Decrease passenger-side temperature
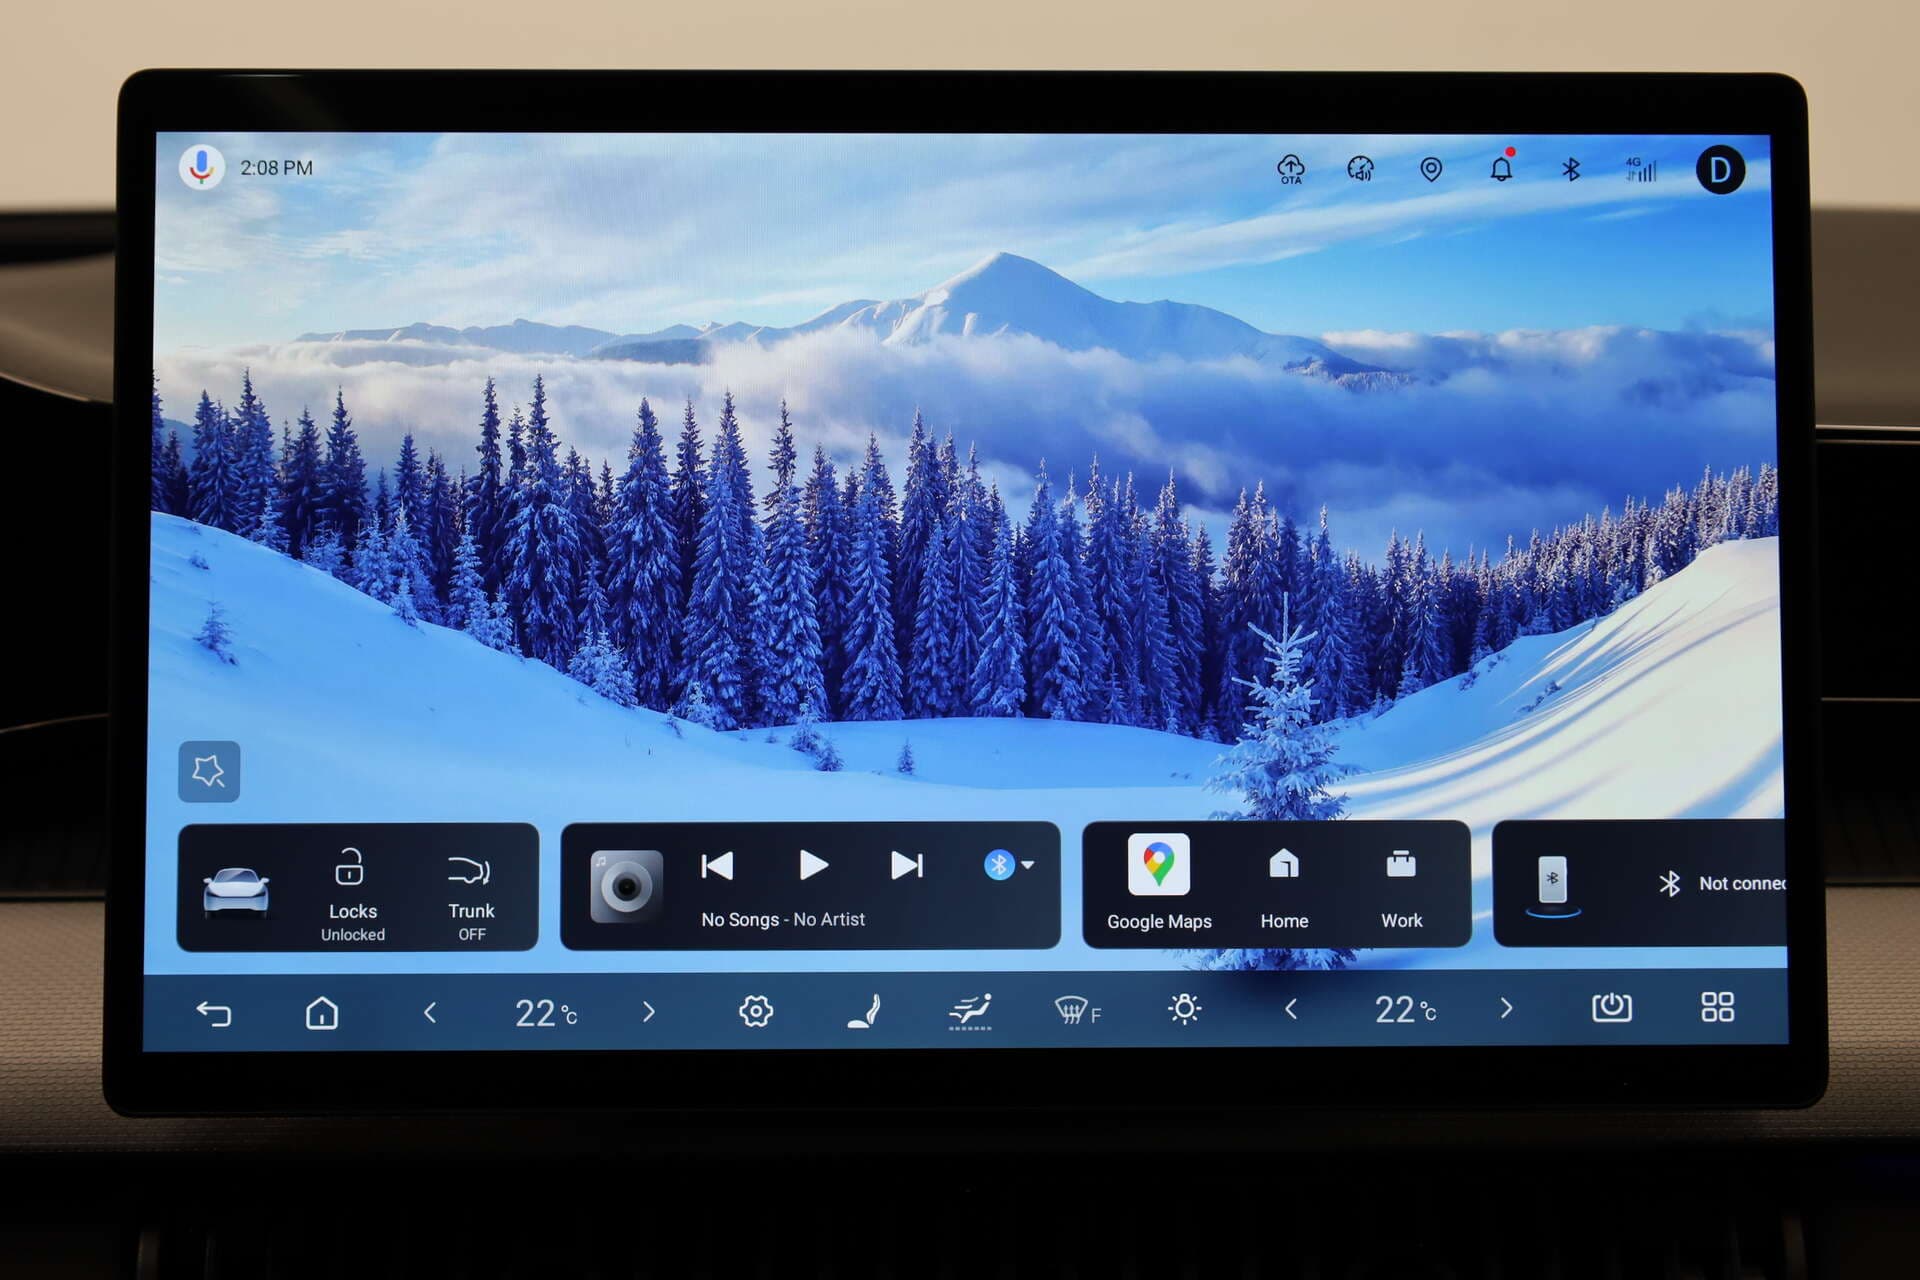Viewport: 1920px width, 1280px height. (x=1291, y=1010)
